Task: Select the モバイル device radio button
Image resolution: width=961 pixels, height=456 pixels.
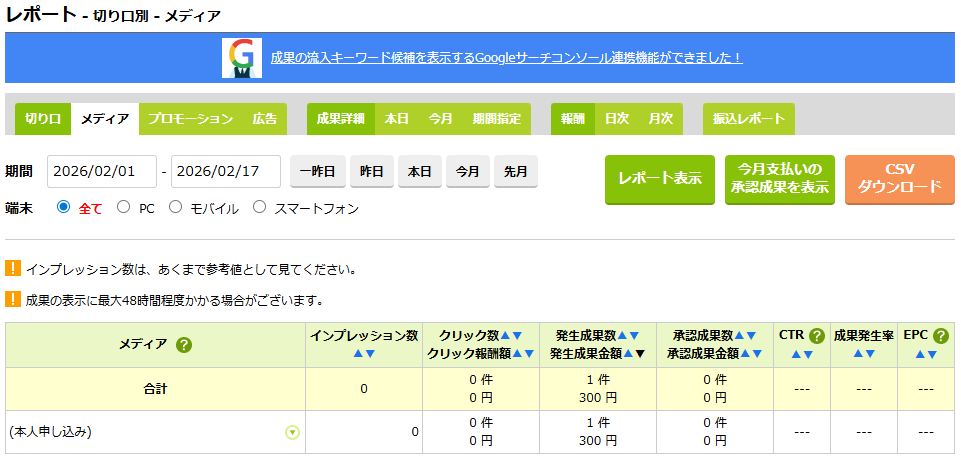Action: pos(175,207)
